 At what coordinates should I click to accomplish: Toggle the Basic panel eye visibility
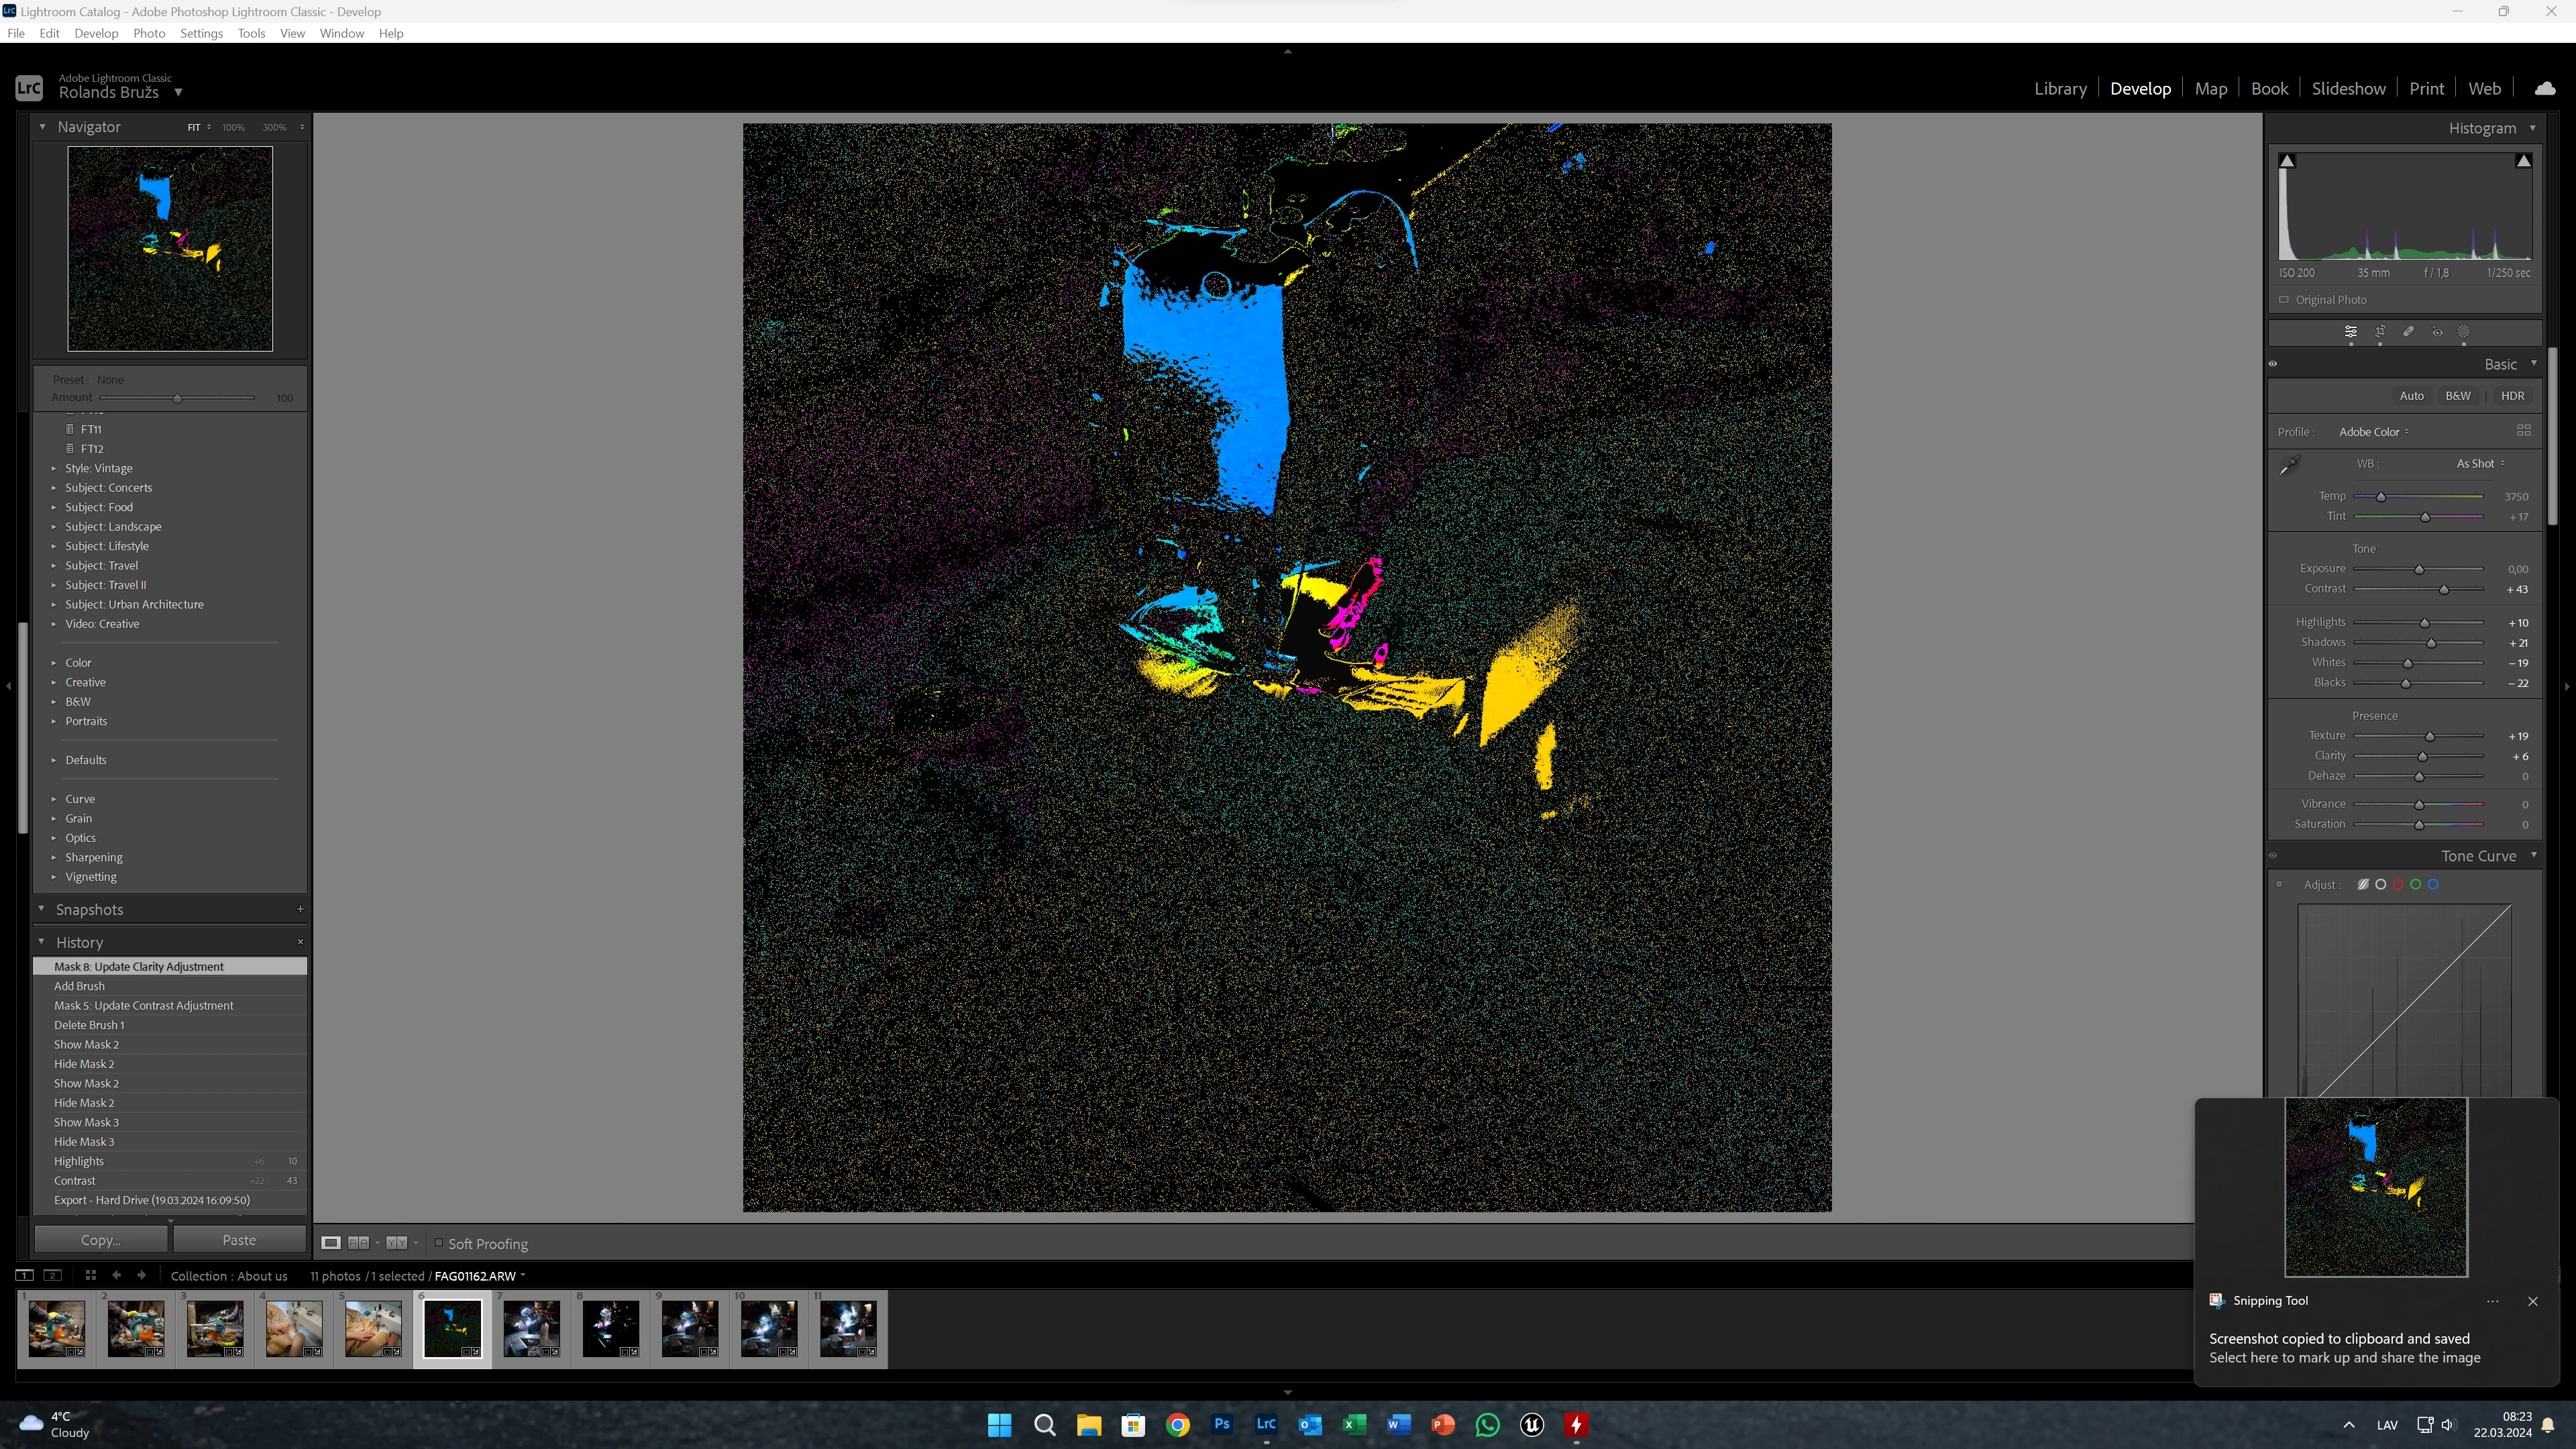pyautogui.click(x=2273, y=364)
